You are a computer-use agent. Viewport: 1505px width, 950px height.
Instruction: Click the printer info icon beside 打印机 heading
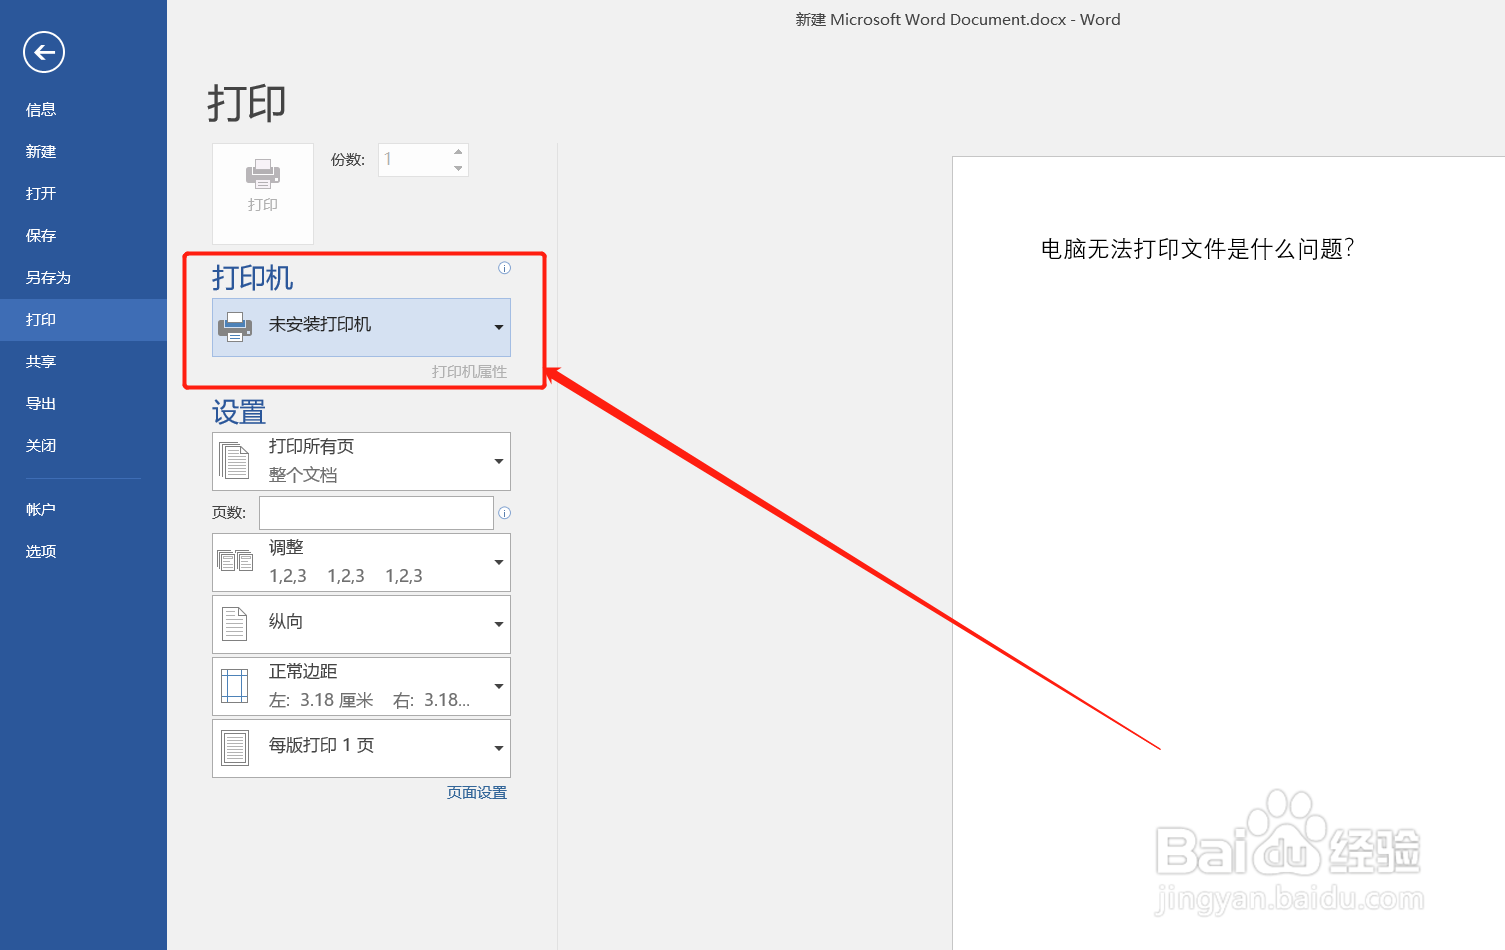pyautogui.click(x=504, y=268)
